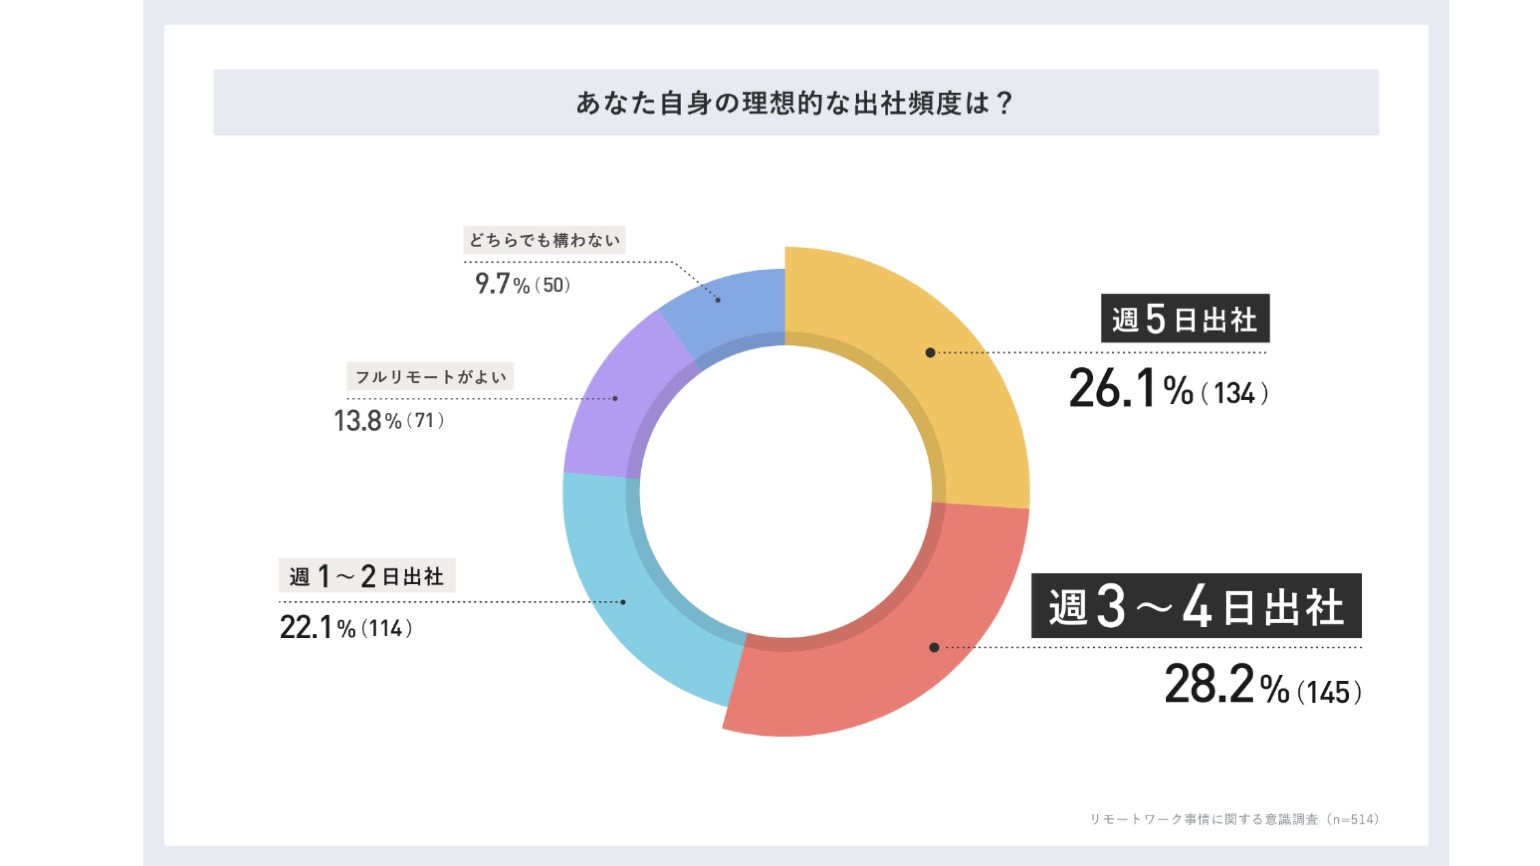This screenshot has width=1540, height=866.
Task: Click the 26.1% (134) value text
Action: pos(1169,389)
